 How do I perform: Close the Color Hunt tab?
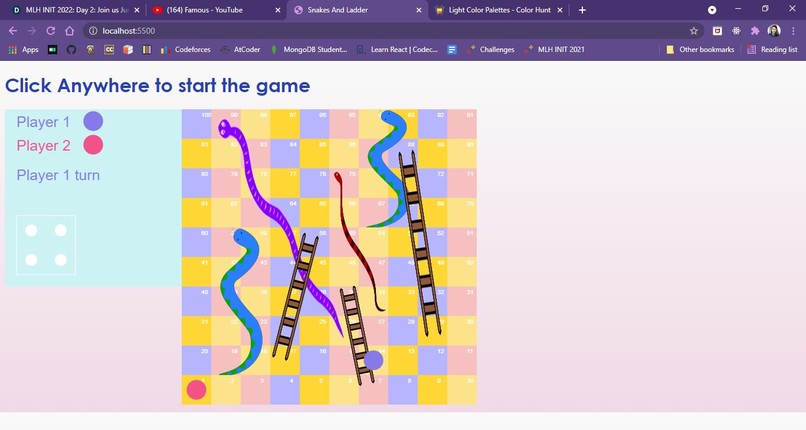[560, 10]
